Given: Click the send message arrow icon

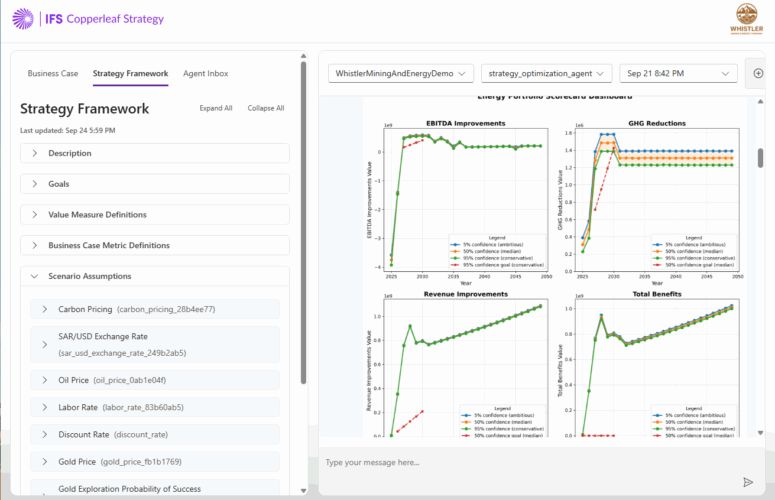Looking at the screenshot, I should click(x=747, y=481).
